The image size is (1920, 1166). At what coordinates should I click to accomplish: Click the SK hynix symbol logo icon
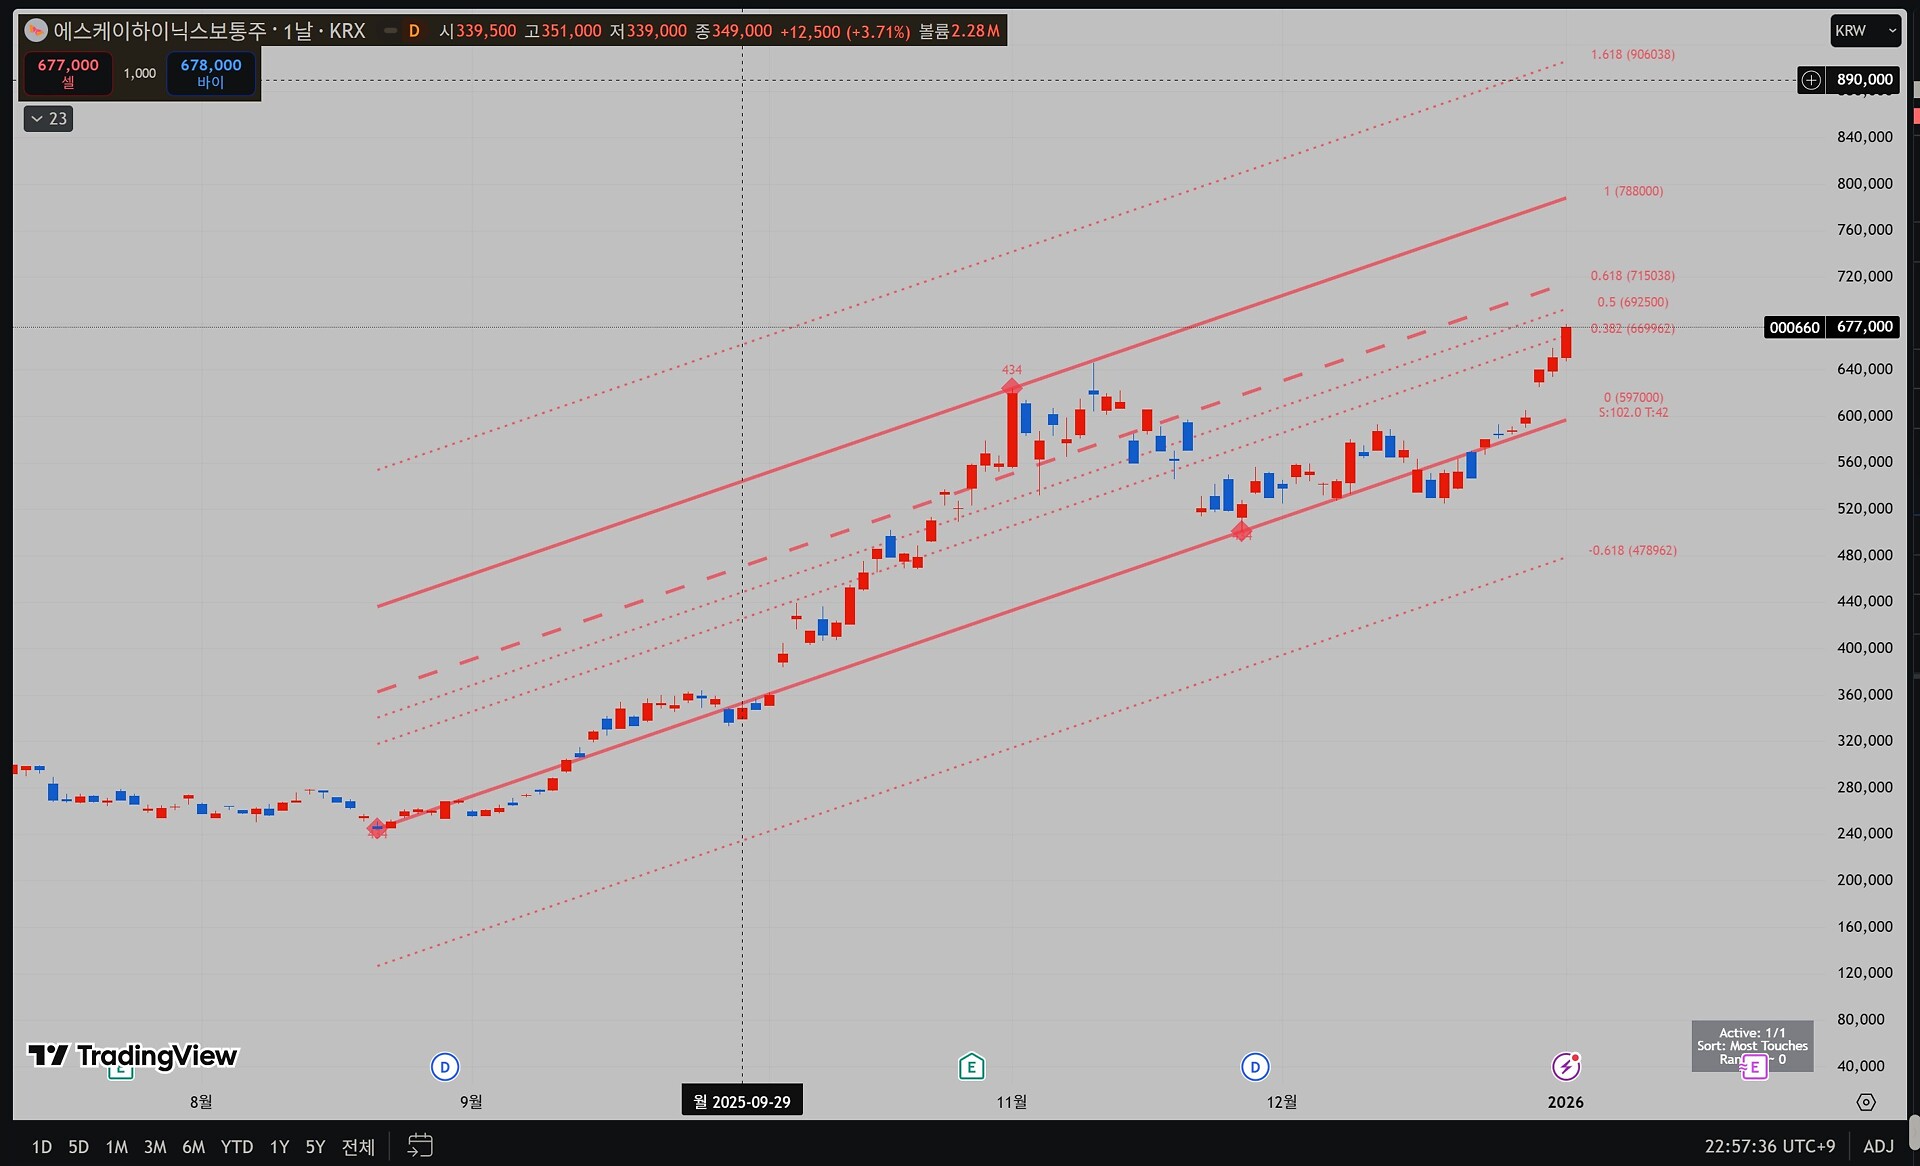tap(36, 31)
